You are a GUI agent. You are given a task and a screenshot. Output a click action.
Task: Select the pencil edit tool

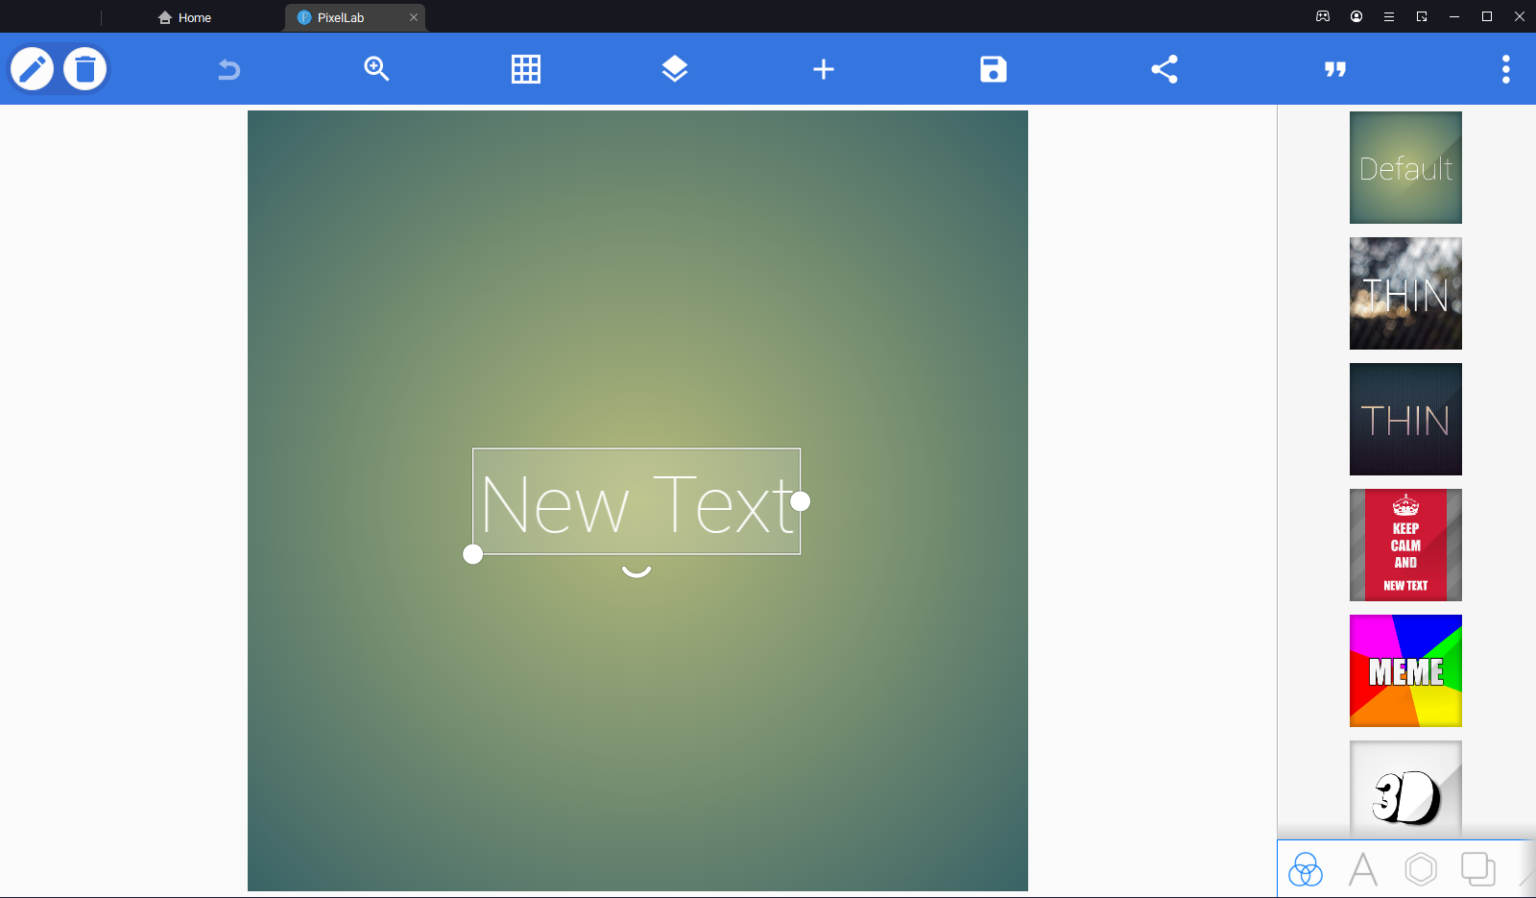click(31, 69)
